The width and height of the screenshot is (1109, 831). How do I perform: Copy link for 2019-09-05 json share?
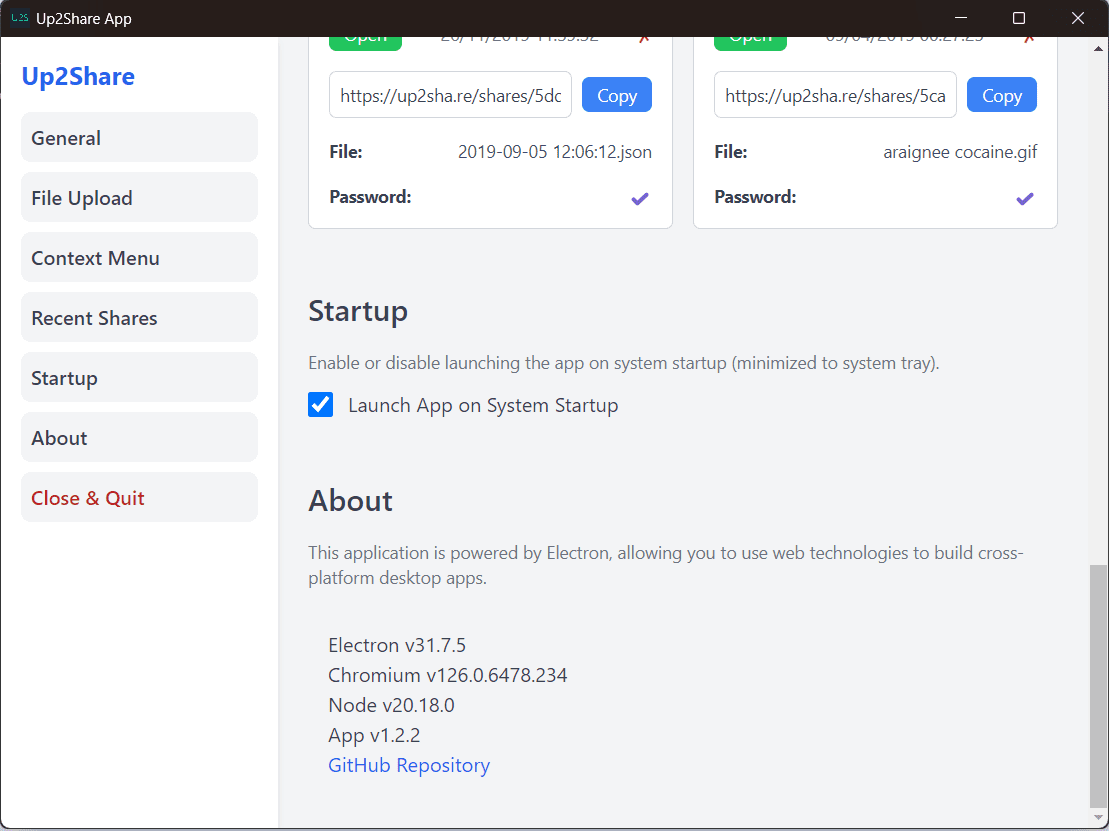(x=617, y=95)
